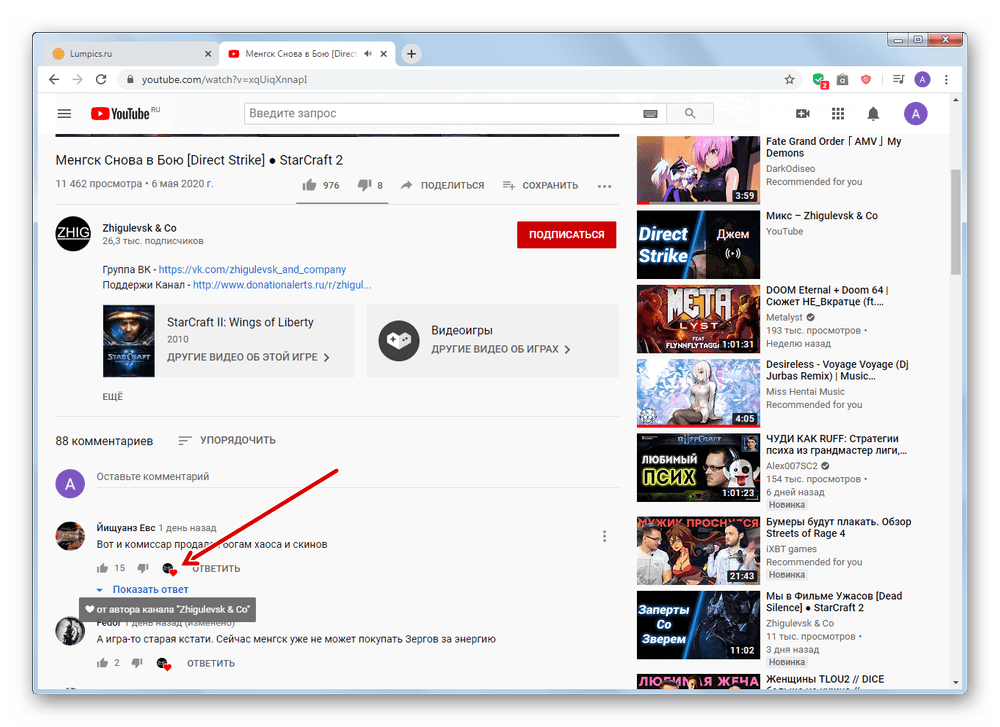The height and width of the screenshot is (727, 1000).
Task: Bookmark this page with the star
Action: (790, 79)
